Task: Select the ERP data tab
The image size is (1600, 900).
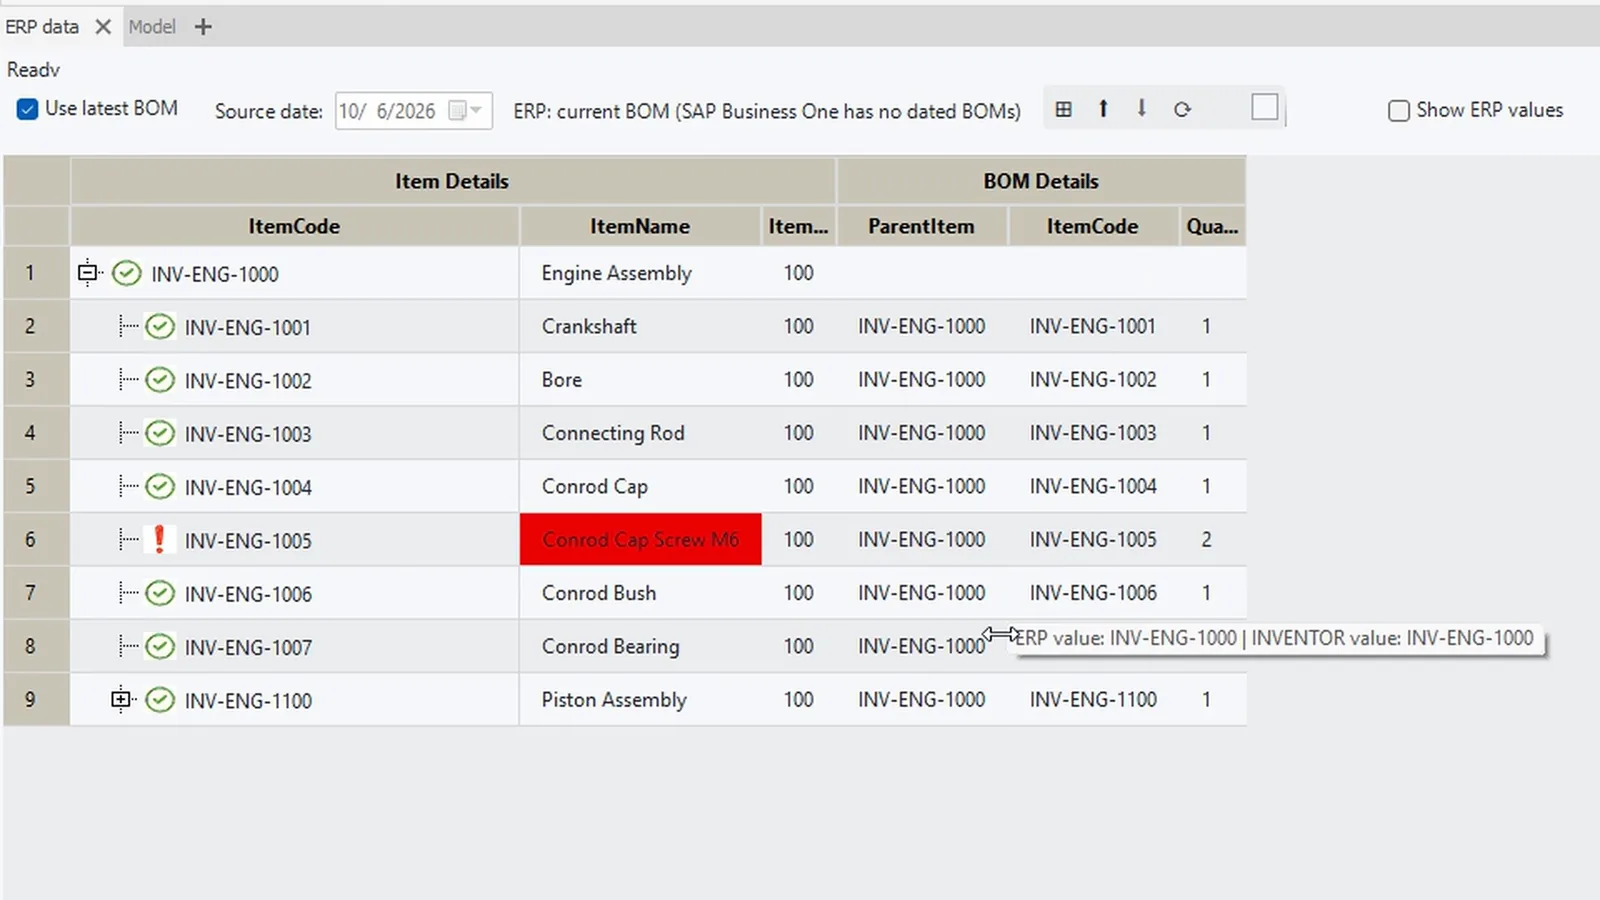Action: coord(42,27)
